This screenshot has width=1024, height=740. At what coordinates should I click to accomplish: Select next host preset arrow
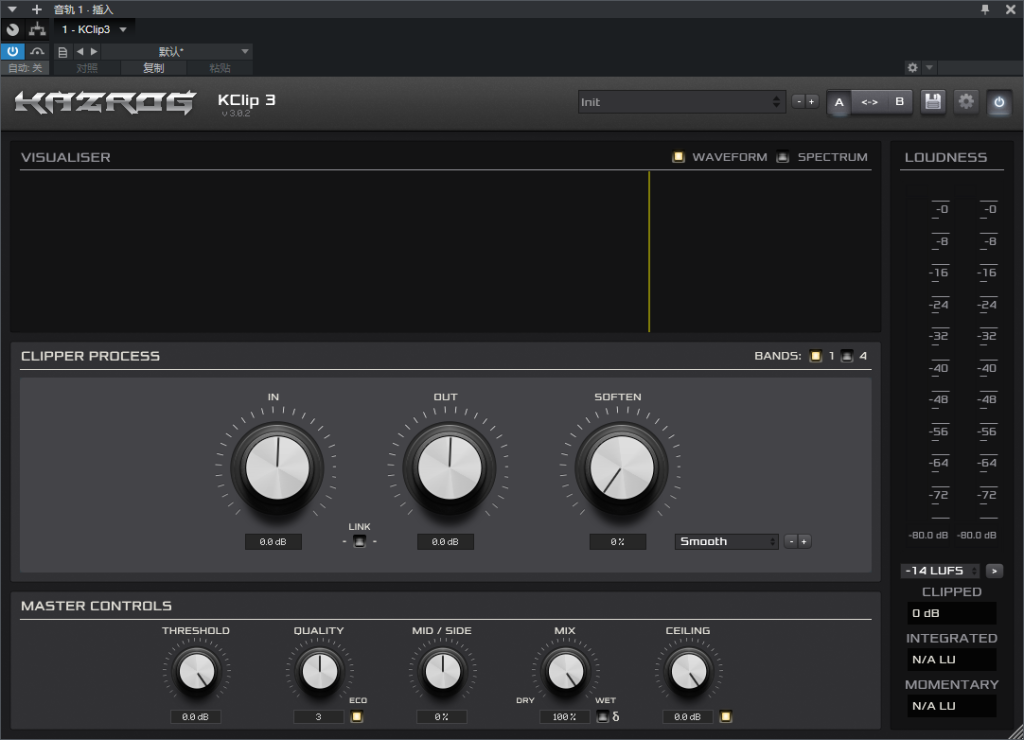(94, 51)
